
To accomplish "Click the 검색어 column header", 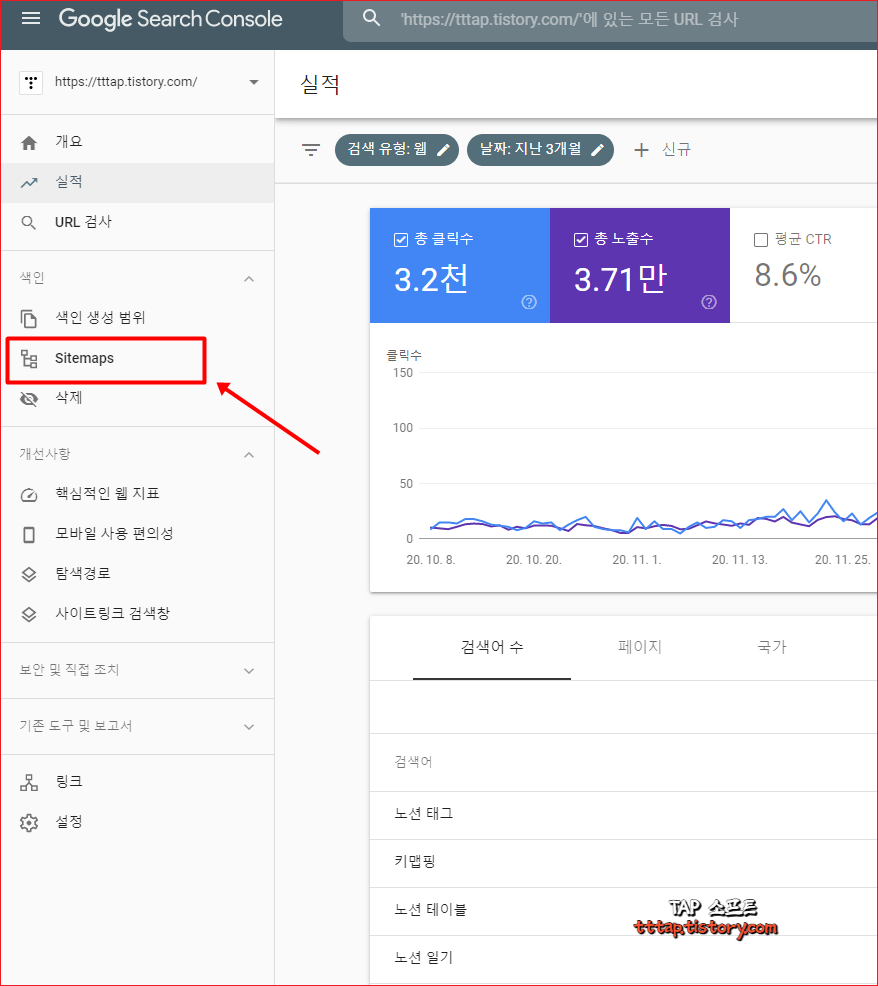I will point(413,762).
